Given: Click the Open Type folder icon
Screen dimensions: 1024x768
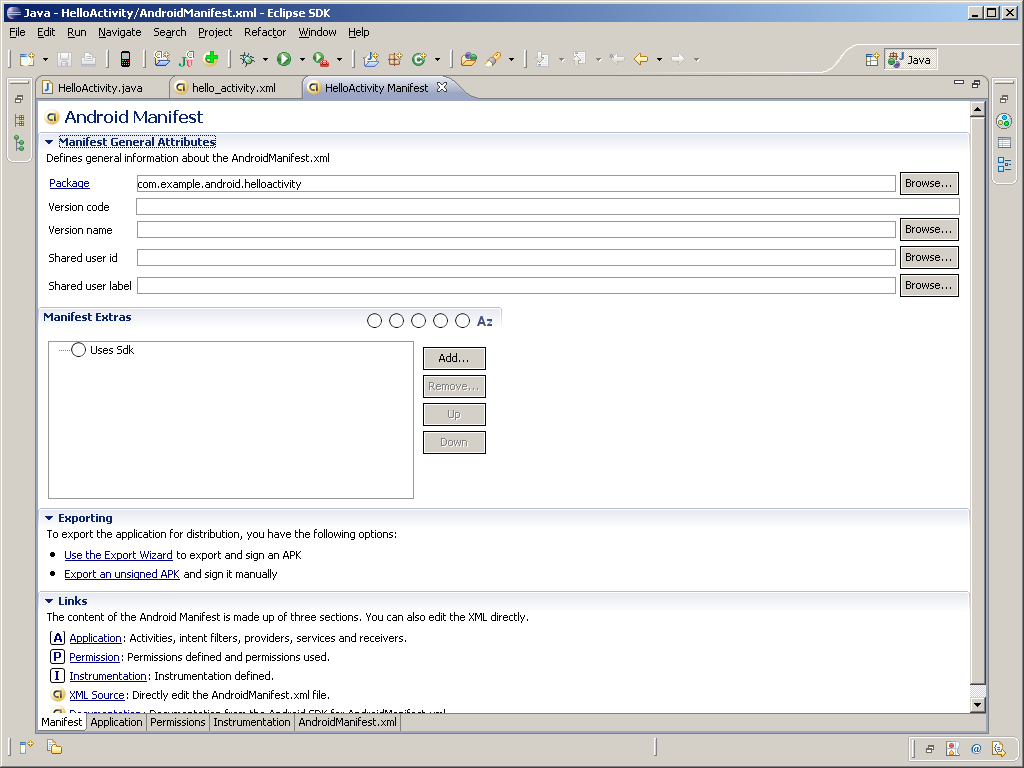Looking at the screenshot, I should click(468, 59).
